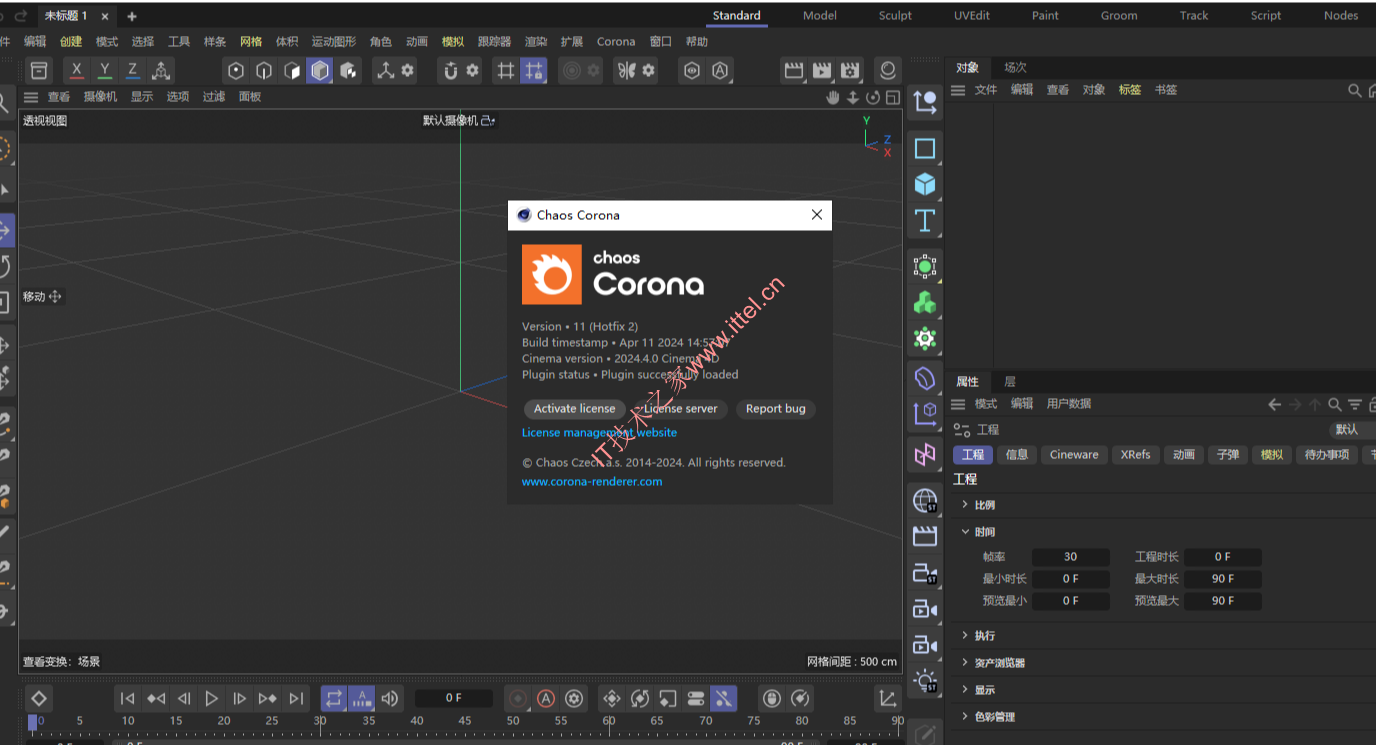Switch to the UVEdit layout tab
The image size is (1376, 745).
(970, 15)
